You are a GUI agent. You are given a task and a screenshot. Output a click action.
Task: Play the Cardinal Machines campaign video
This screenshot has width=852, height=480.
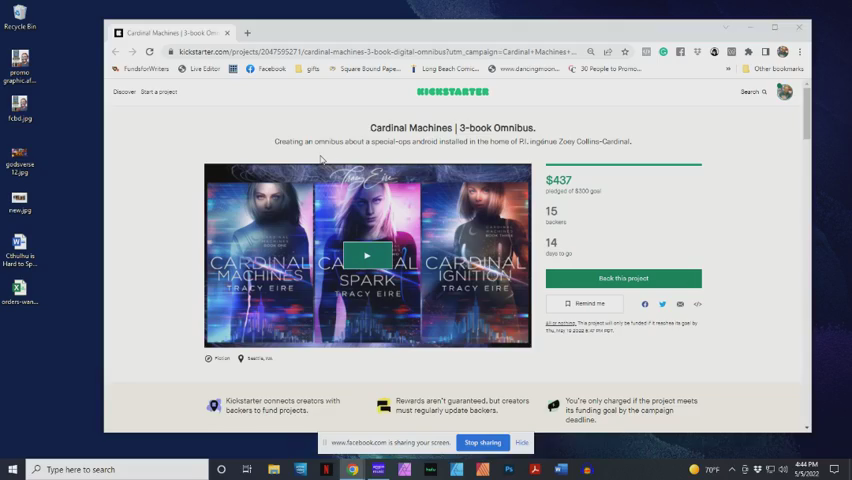click(x=367, y=255)
